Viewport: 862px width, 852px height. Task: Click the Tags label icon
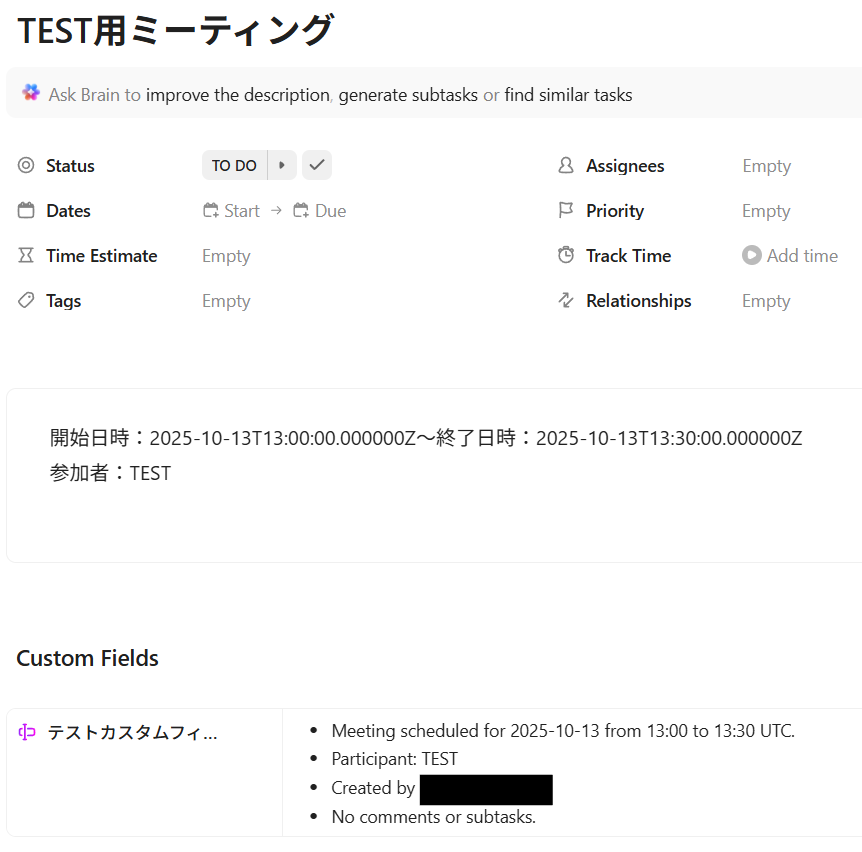pos(26,301)
